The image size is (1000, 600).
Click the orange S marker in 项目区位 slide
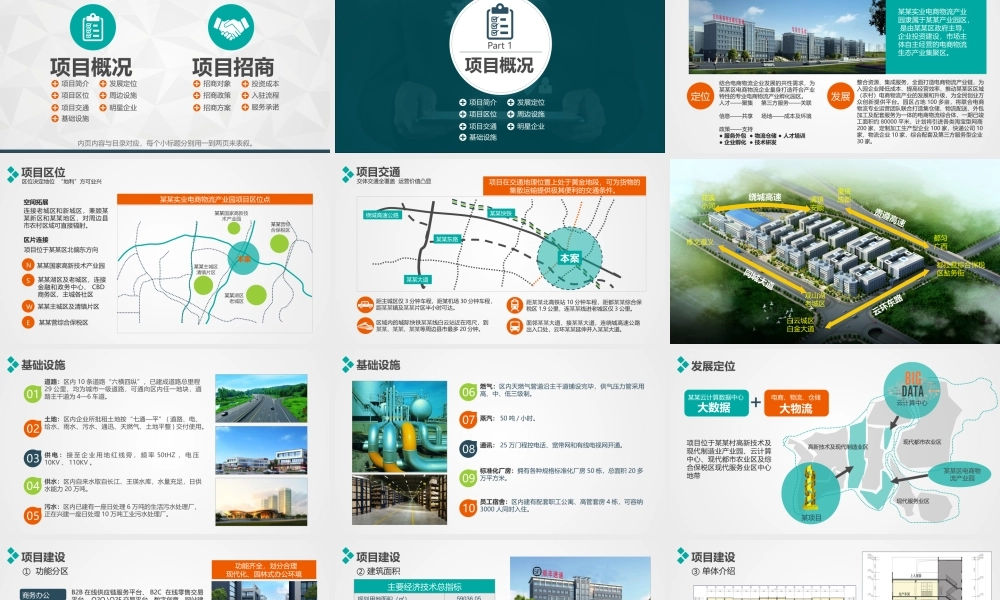click(28, 280)
